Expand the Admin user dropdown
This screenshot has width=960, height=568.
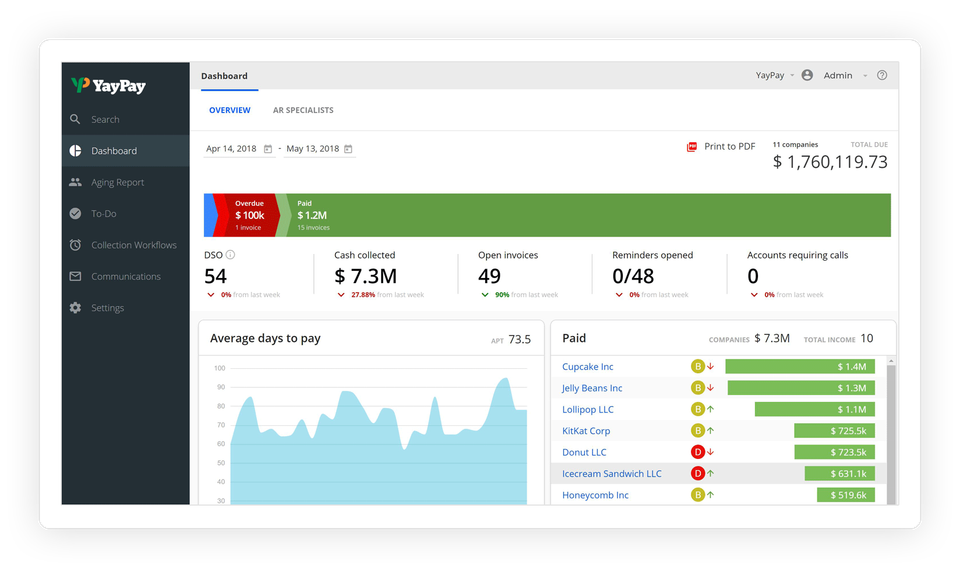click(865, 75)
